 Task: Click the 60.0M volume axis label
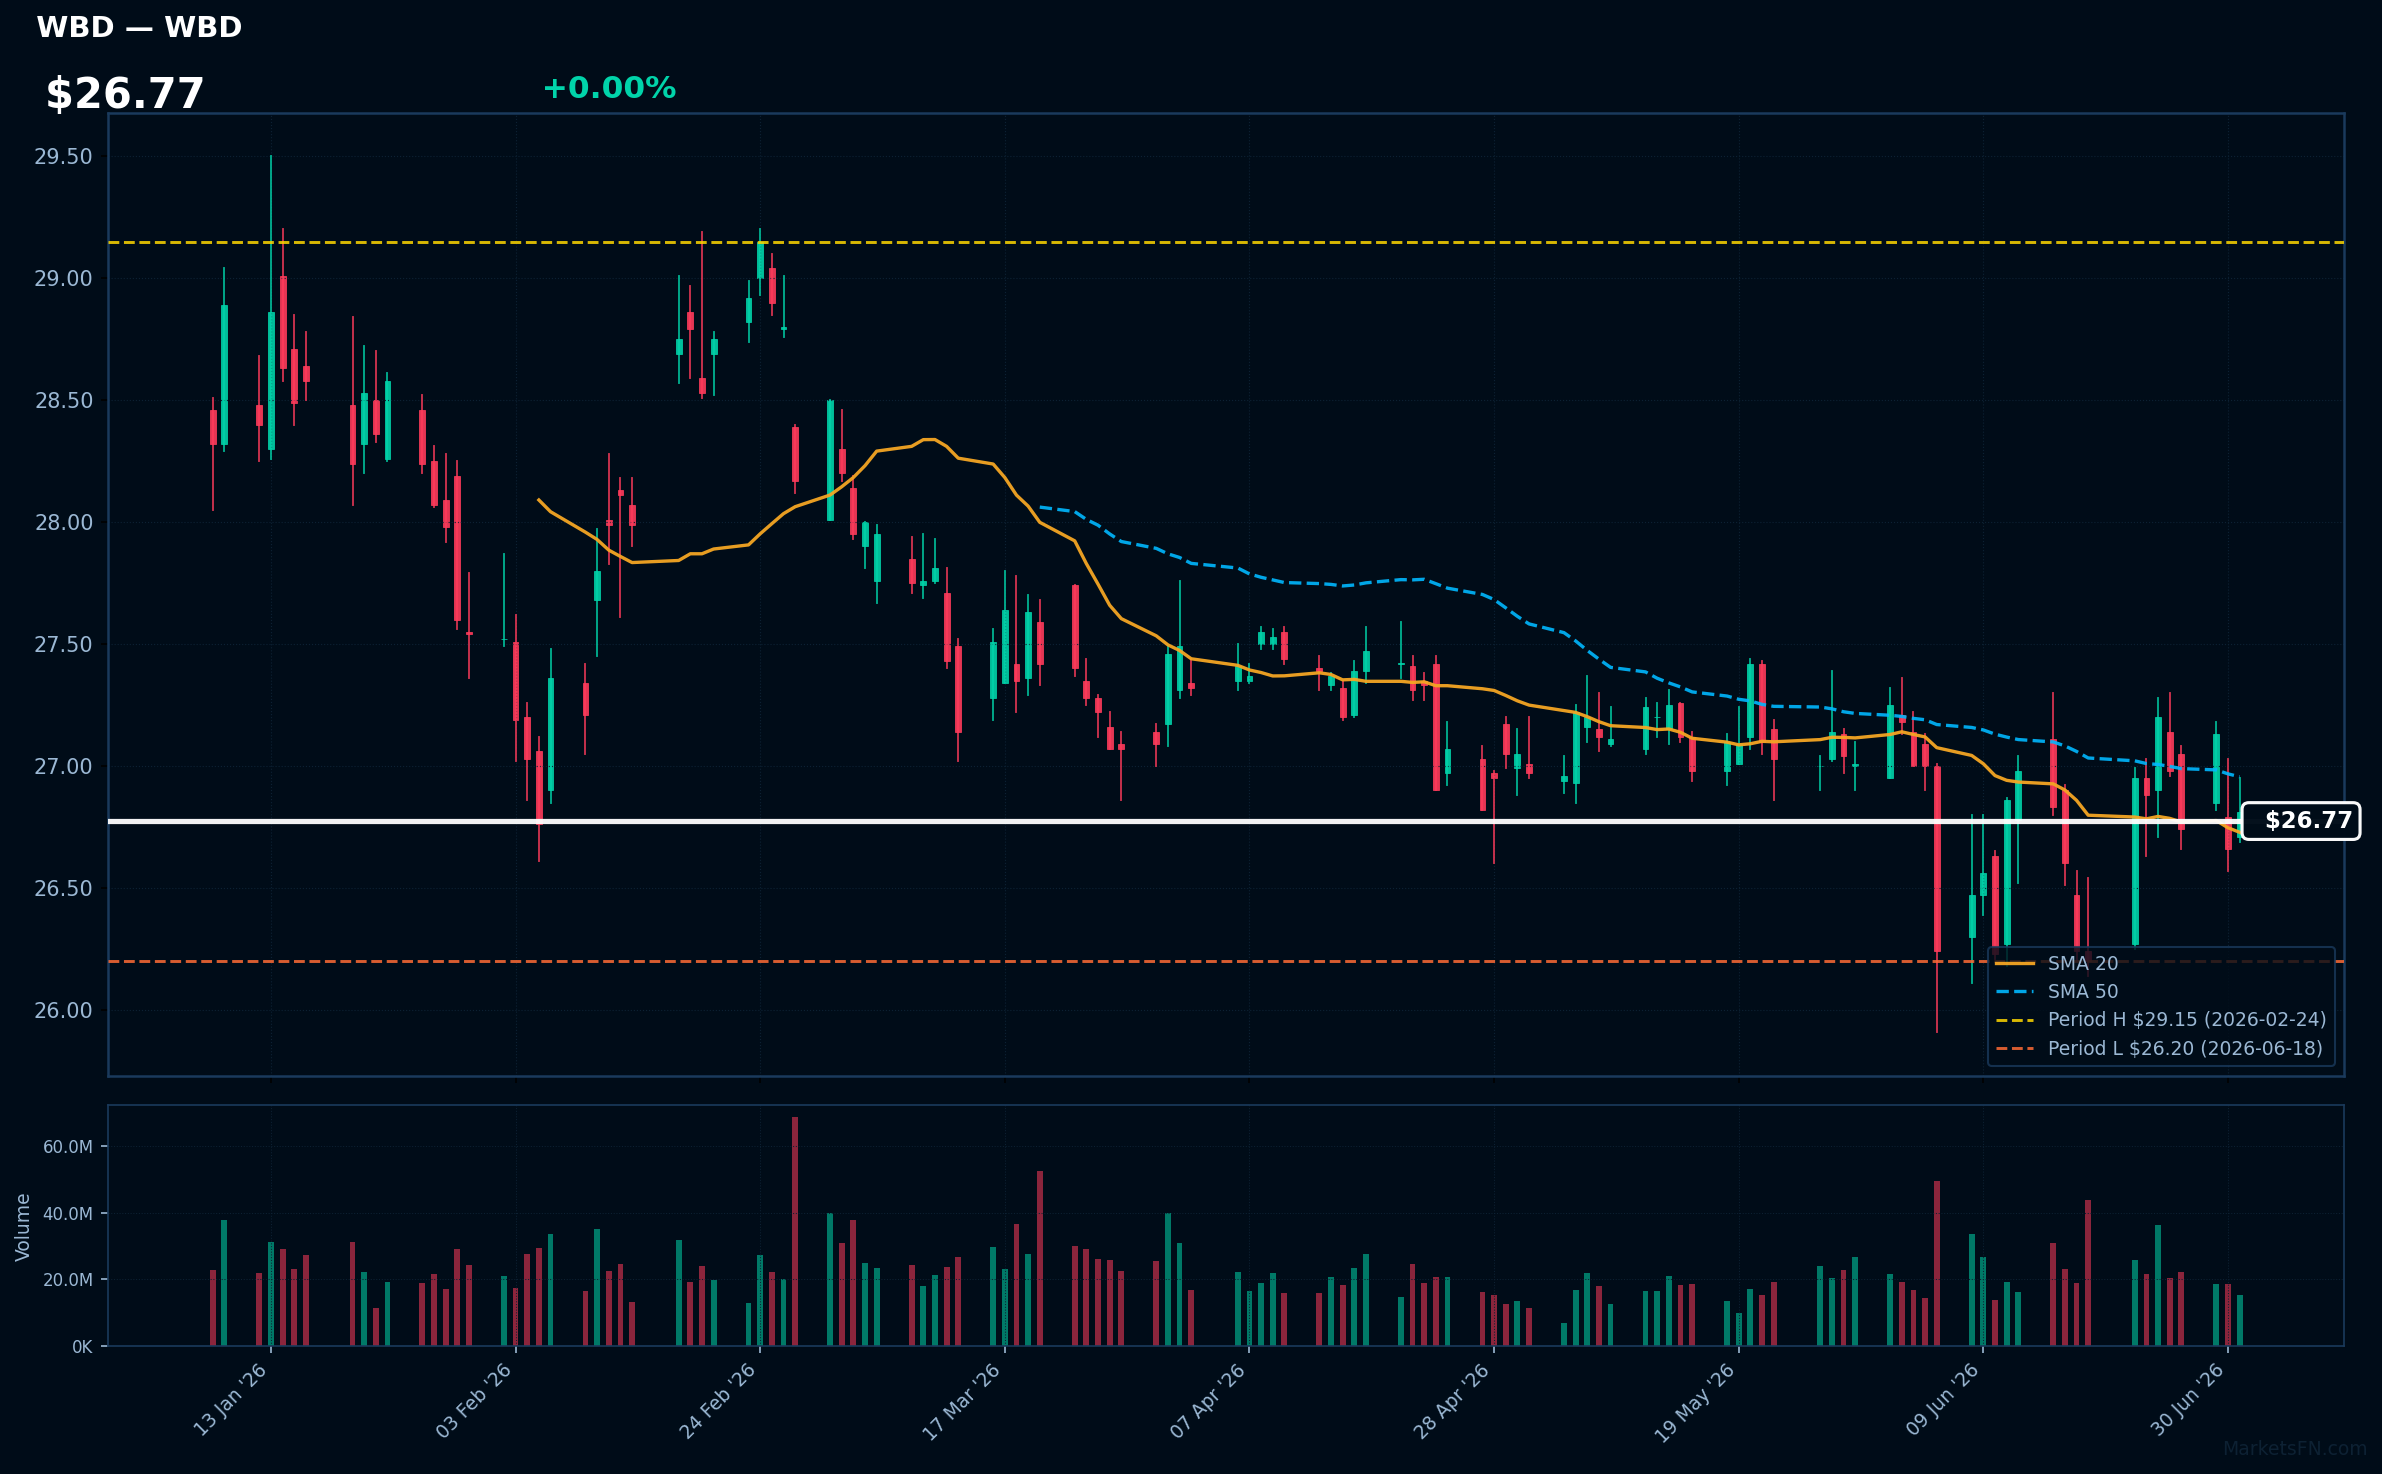67,1146
